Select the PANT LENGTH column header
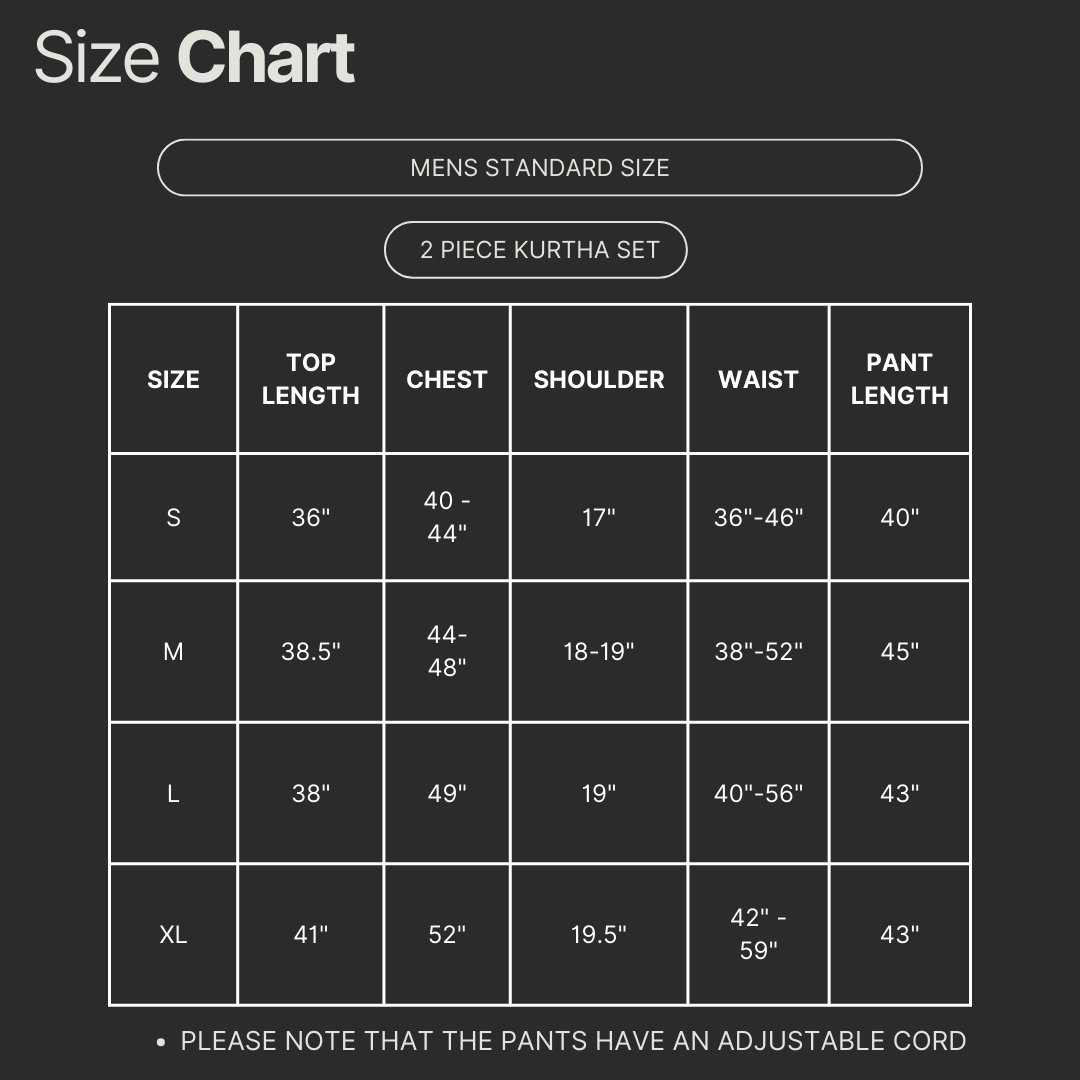Viewport: 1080px width, 1080px height. click(899, 379)
